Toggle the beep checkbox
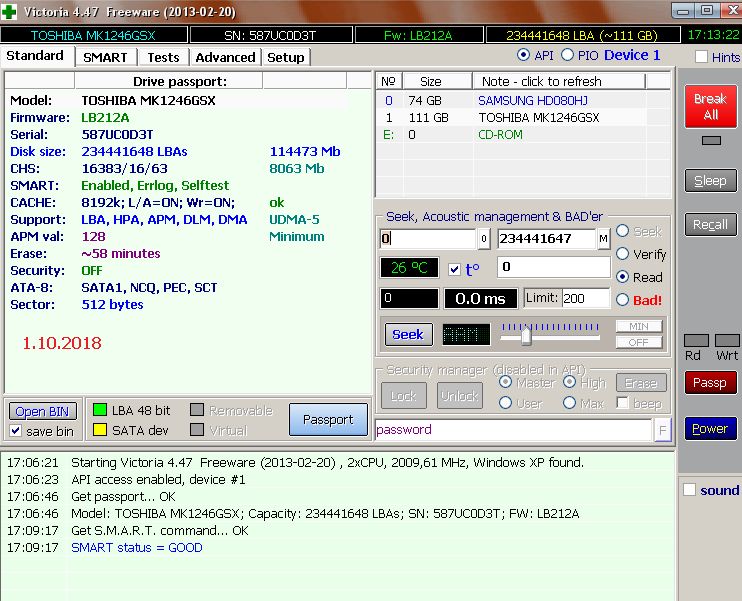Viewport: 742px width, 601px height. click(623, 403)
